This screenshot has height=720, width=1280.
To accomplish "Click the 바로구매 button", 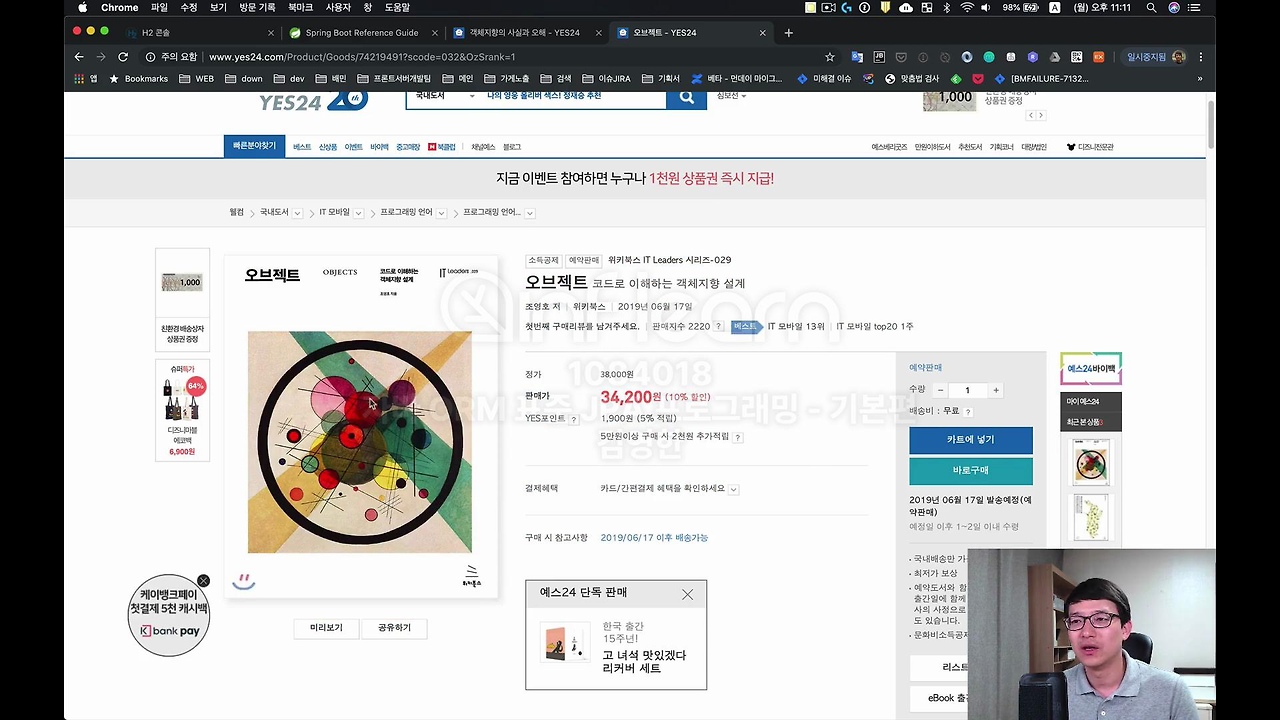I will pos(971,471).
